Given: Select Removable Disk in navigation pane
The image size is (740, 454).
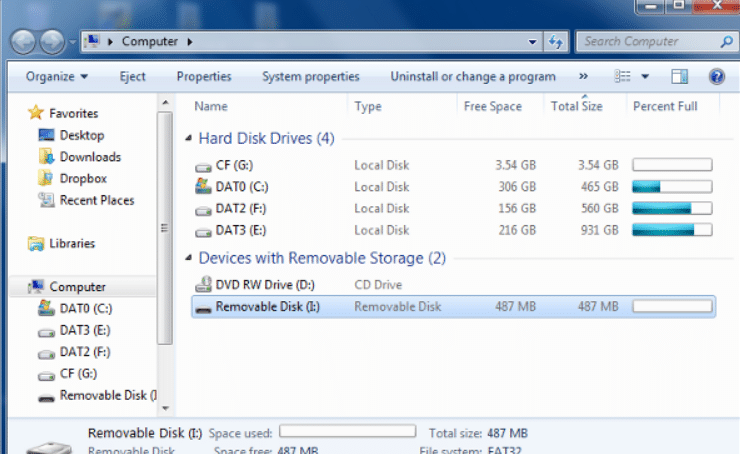Looking at the screenshot, I should click(x=108, y=395).
